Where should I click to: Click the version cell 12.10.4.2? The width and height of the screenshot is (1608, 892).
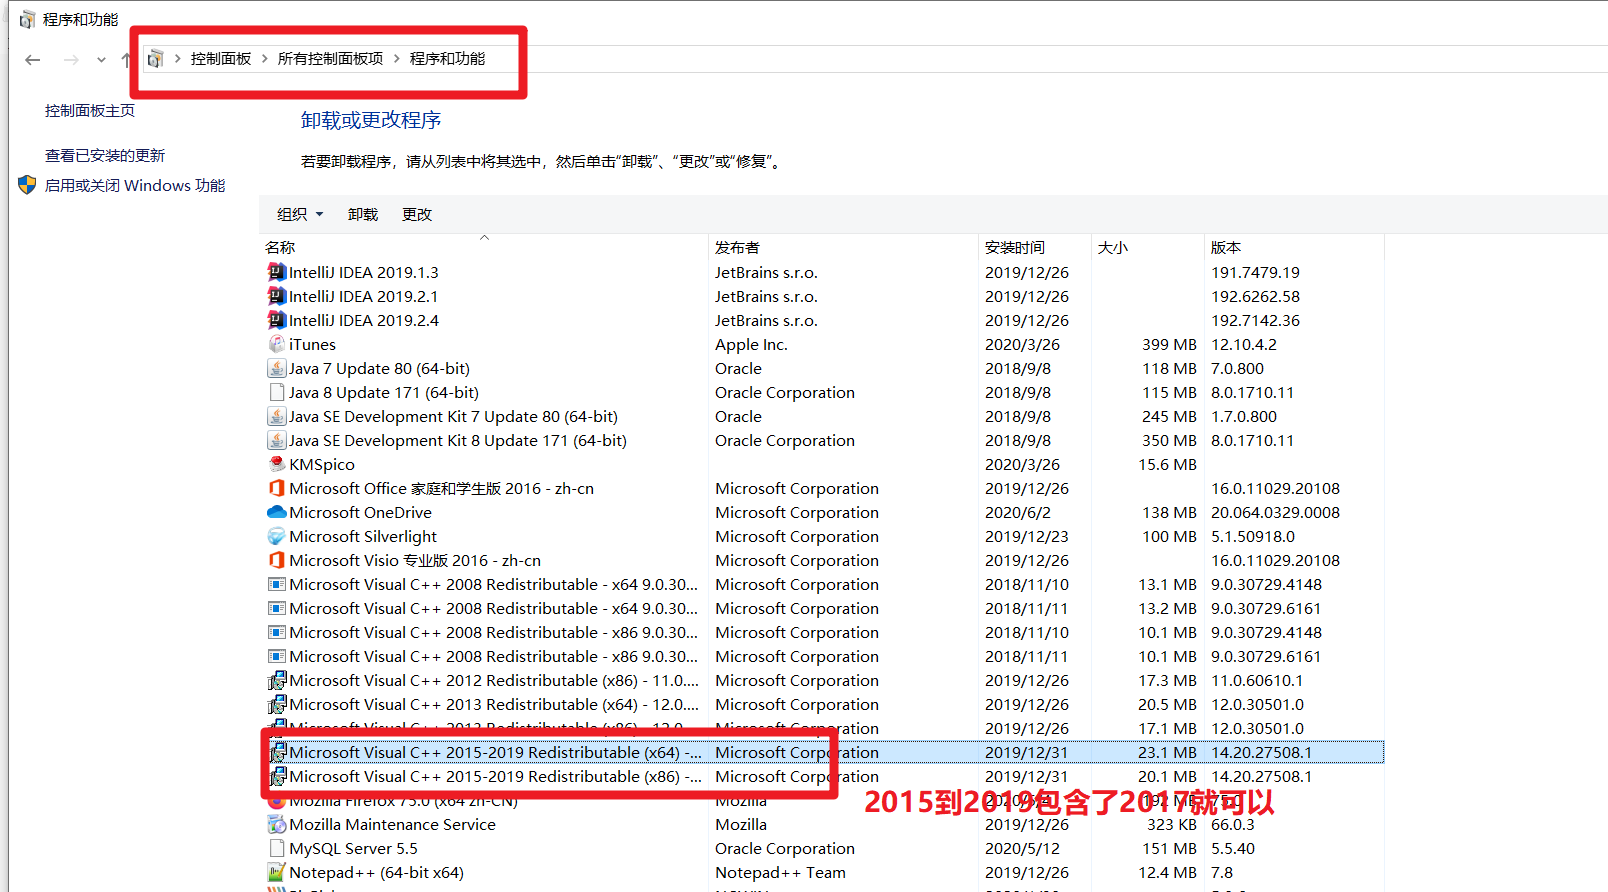pos(1244,344)
